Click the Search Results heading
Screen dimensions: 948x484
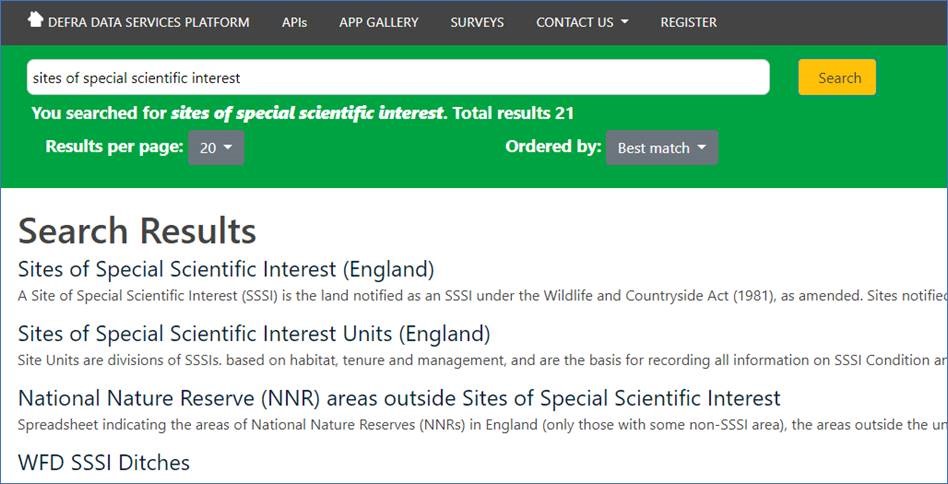(137, 231)
